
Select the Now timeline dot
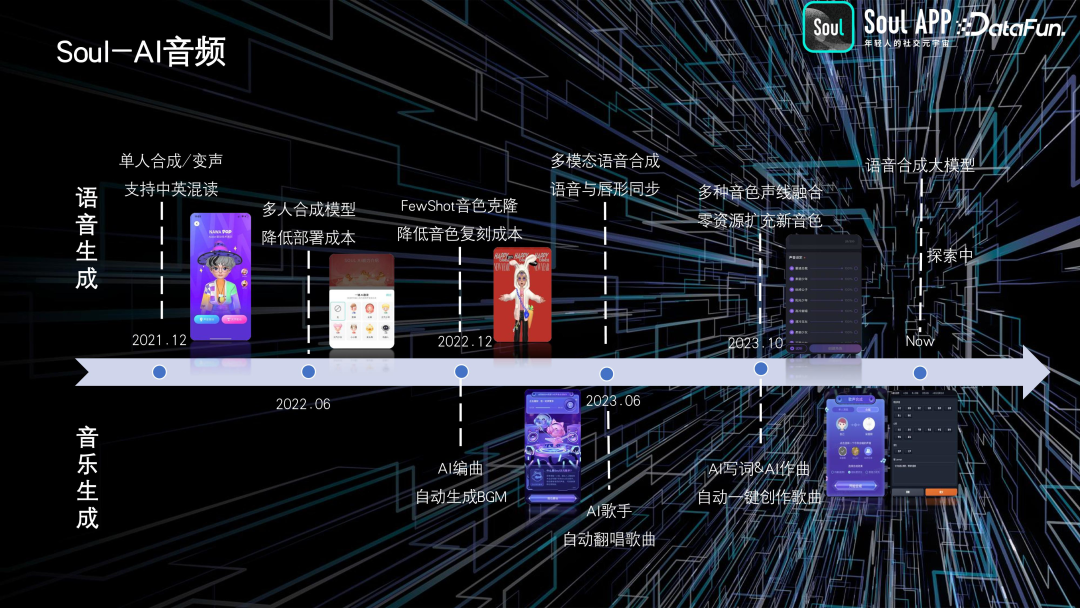coord(920,373)
